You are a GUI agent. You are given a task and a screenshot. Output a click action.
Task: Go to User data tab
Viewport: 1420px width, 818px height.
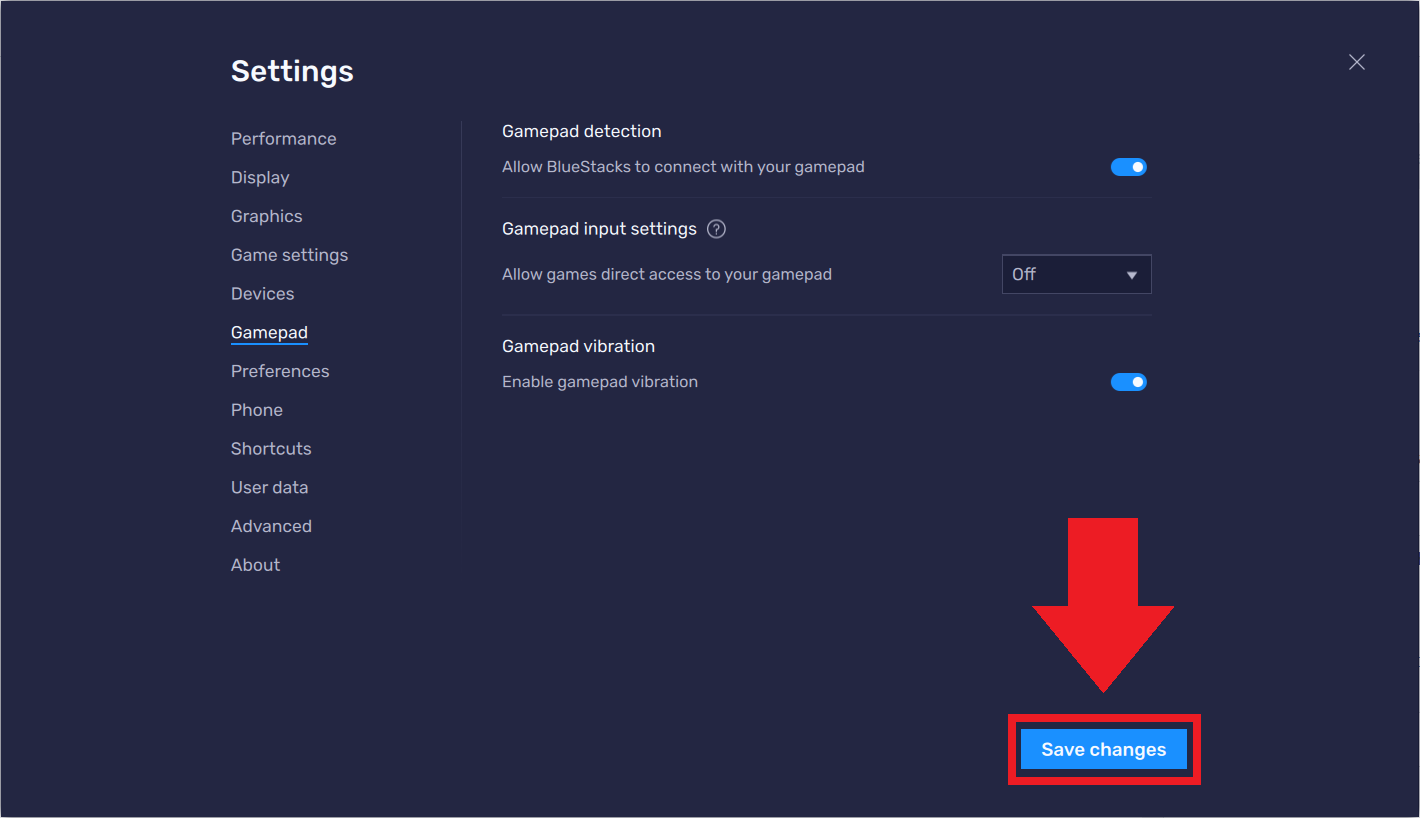tap(270, 488)
